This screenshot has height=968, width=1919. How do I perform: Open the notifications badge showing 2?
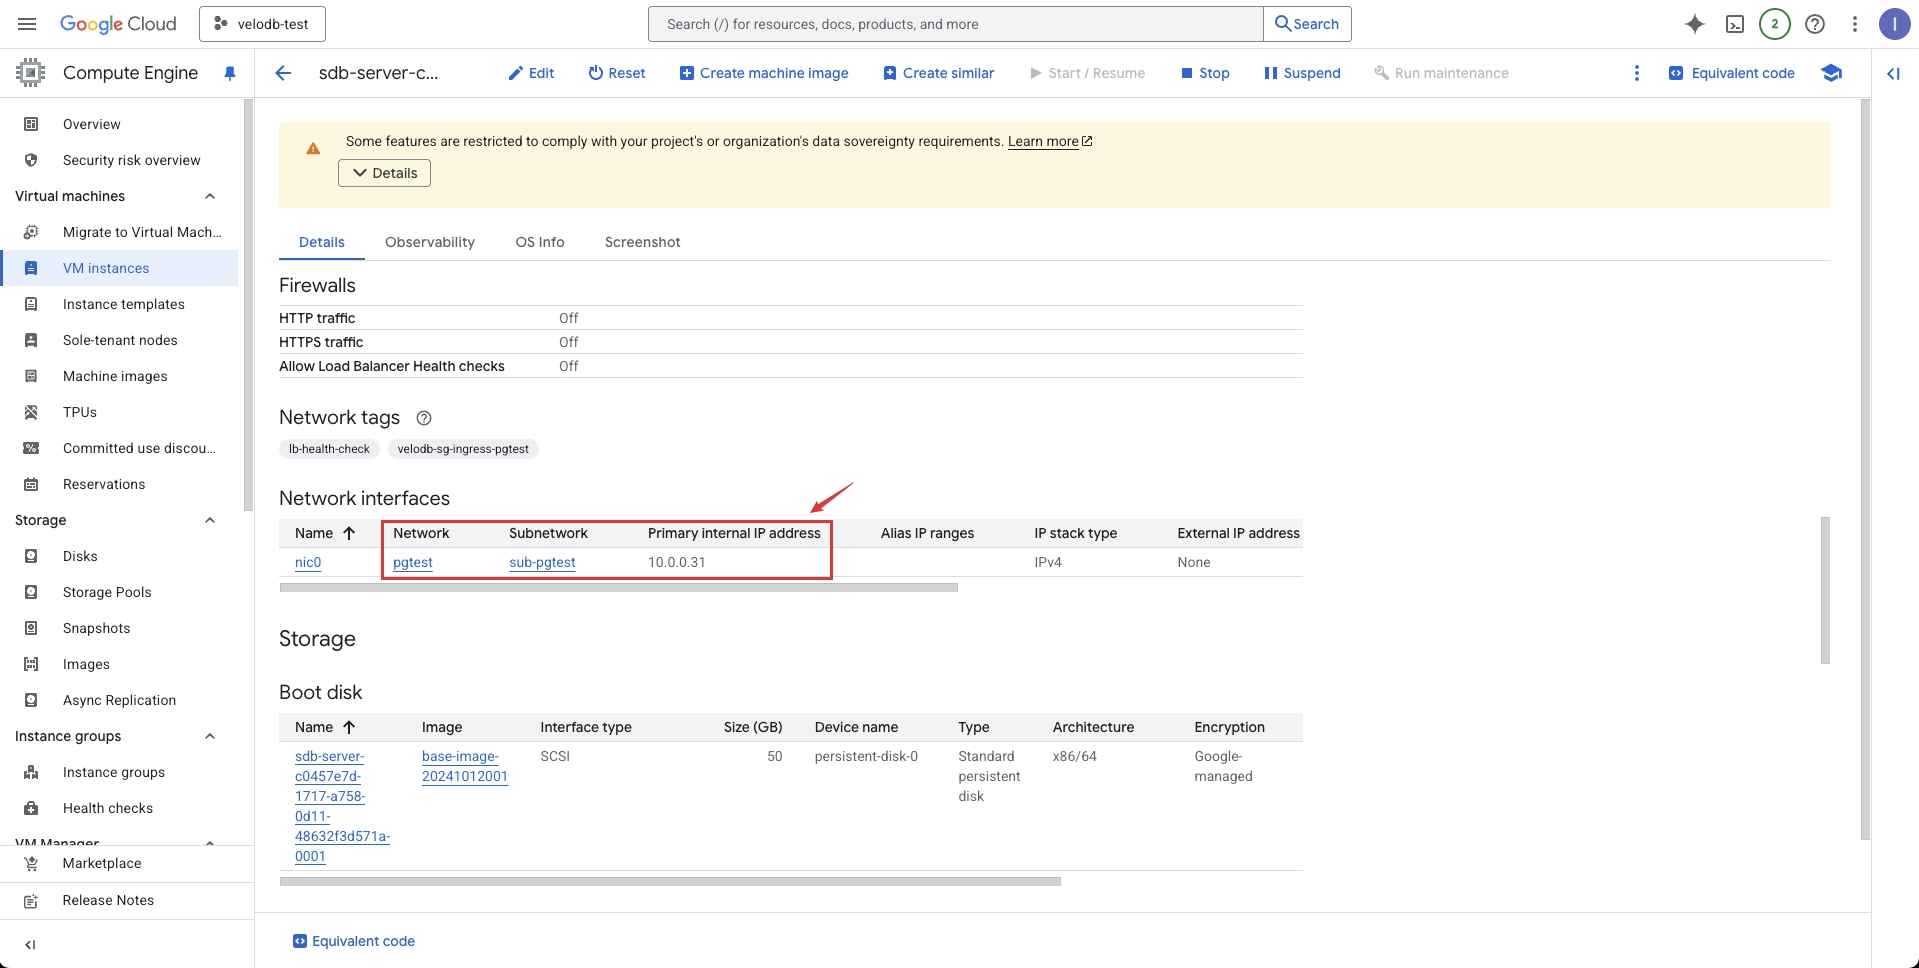1774,24
